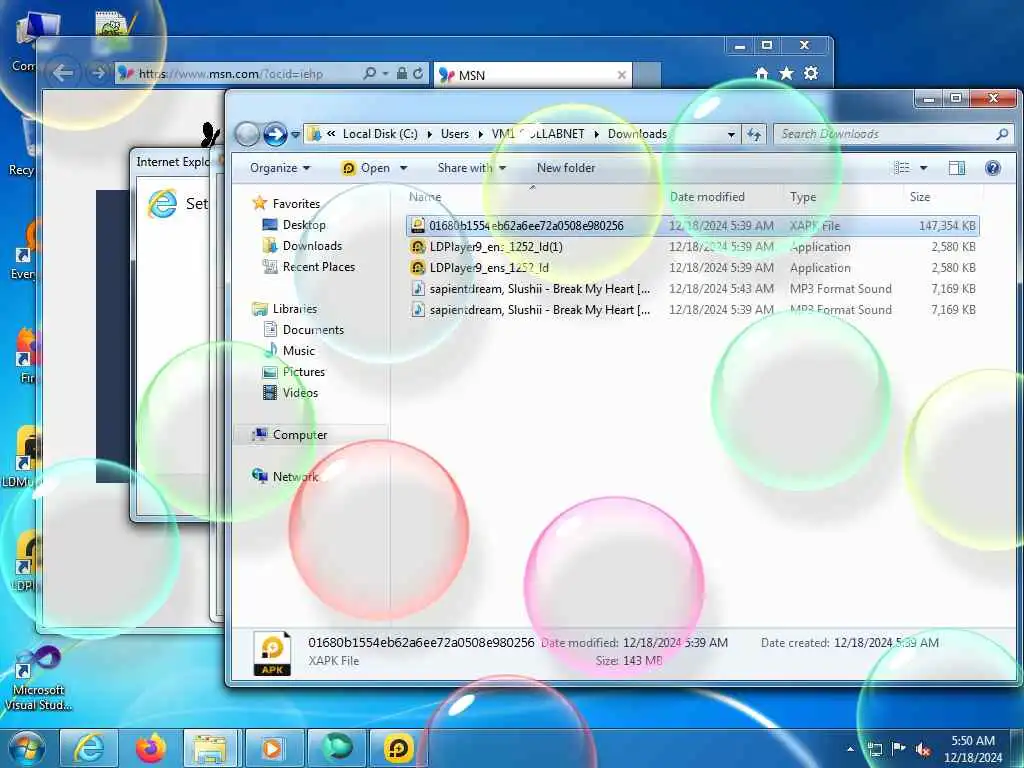Screen dimensions: 1024x768
Task: Refresh the Downloads folder view
Action: (x=754, y=135)
